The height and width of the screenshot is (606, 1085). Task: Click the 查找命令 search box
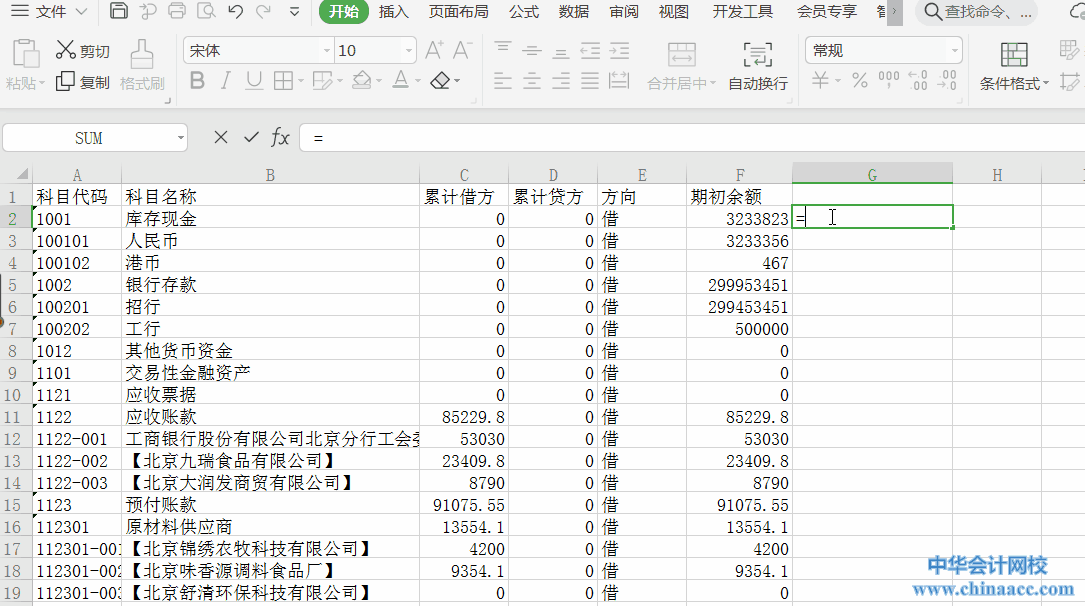977,12
